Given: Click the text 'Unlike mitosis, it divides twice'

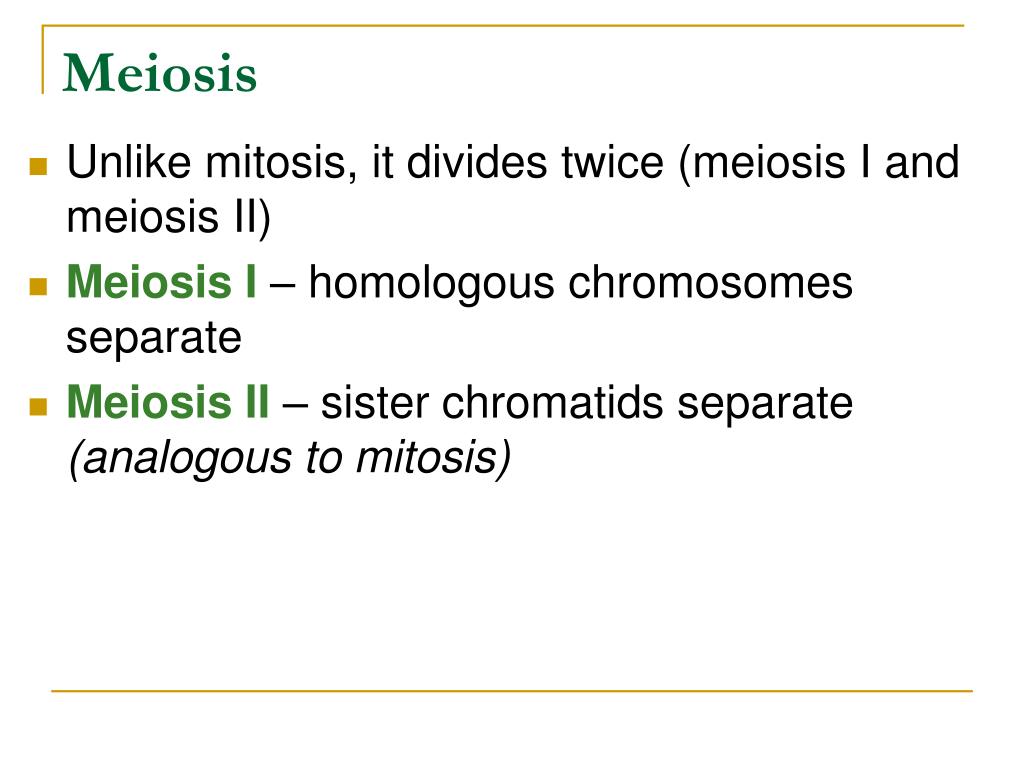Looking at the screenshot, I should click(x=366, y=162).
